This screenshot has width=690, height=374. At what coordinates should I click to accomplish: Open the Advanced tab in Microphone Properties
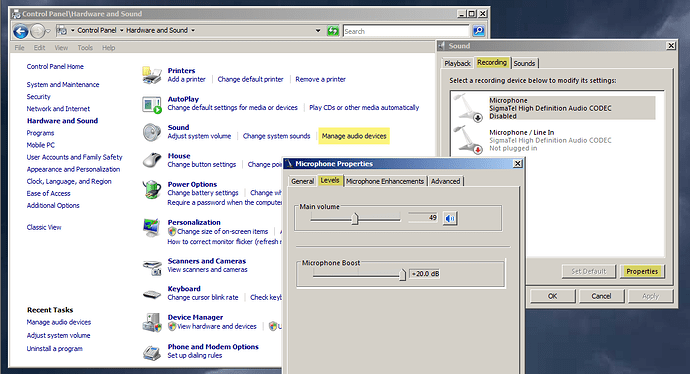445,181
